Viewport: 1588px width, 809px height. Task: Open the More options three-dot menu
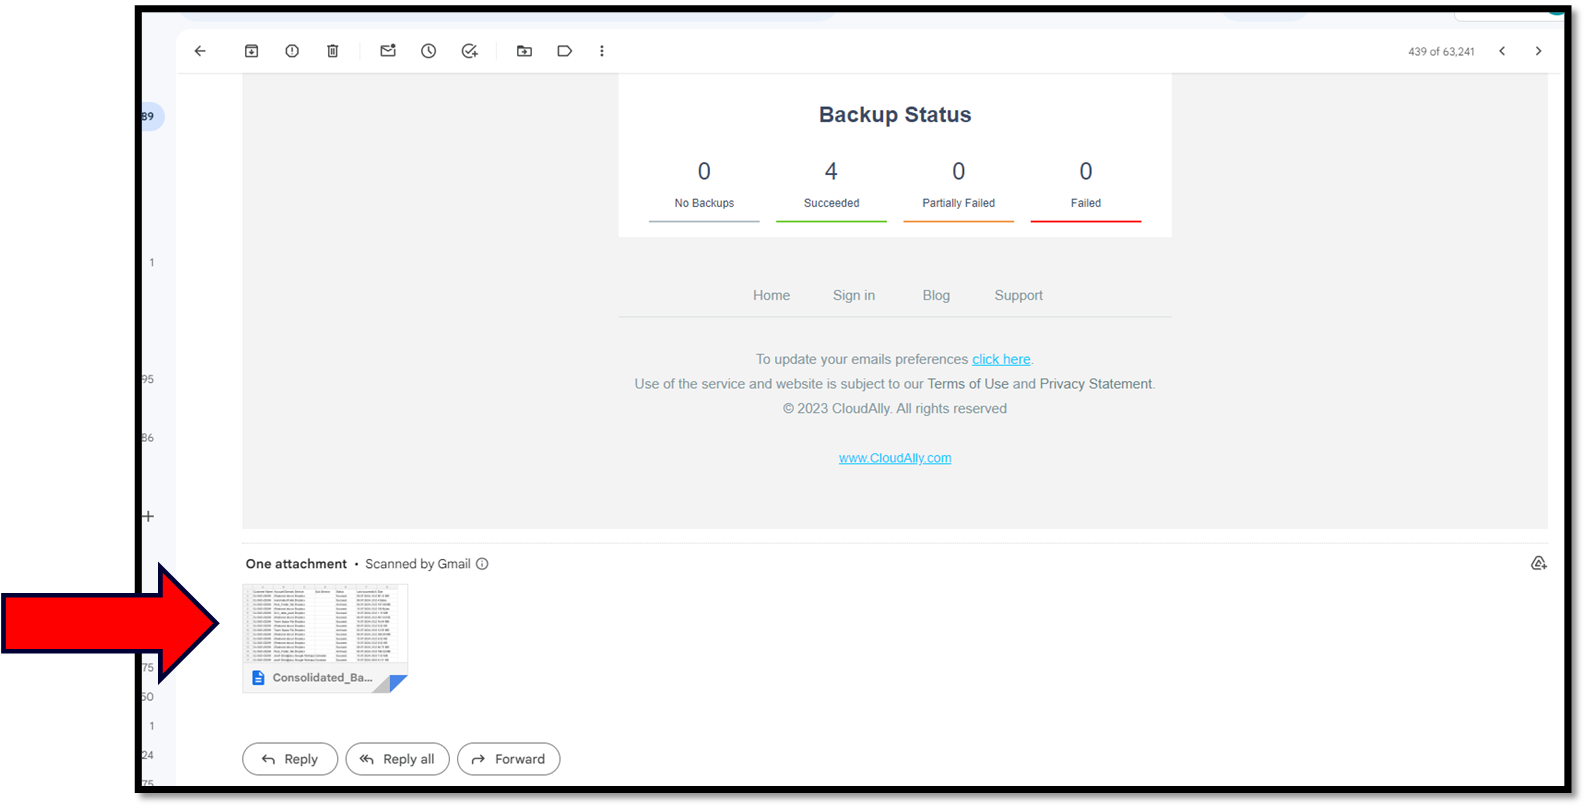[602, 51]
